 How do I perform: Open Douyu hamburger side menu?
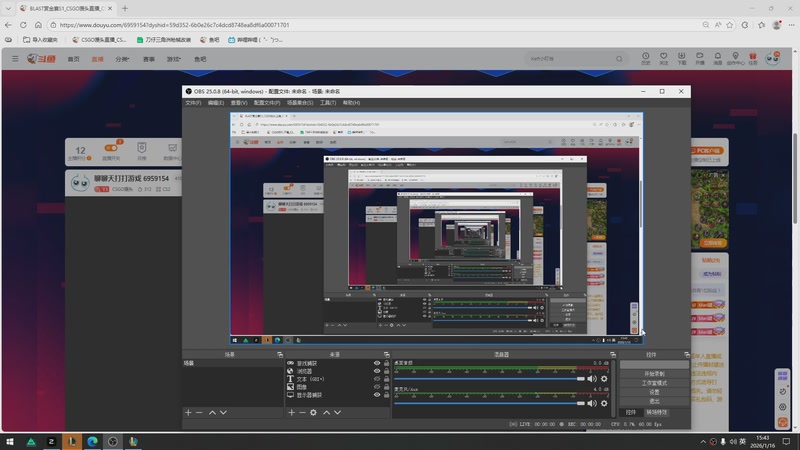coord(15,59)
